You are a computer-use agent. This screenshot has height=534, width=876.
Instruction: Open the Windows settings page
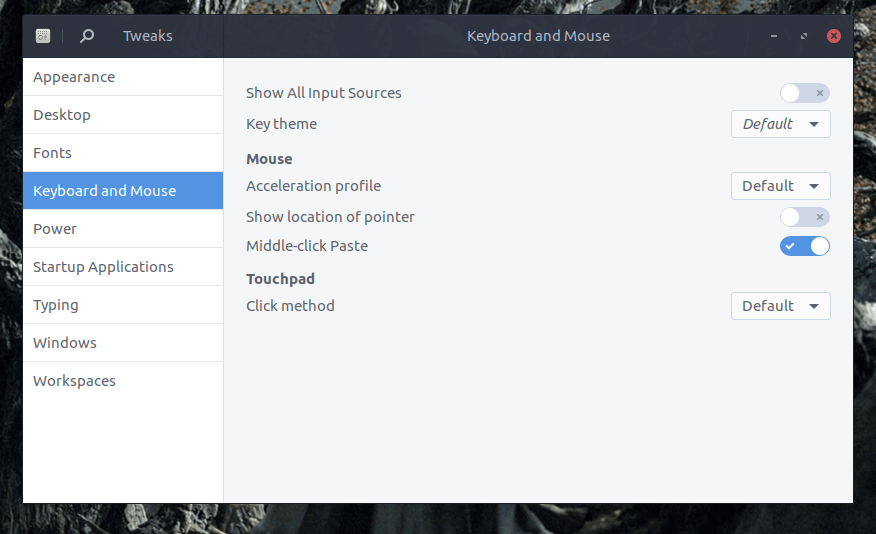pos(123,343)
